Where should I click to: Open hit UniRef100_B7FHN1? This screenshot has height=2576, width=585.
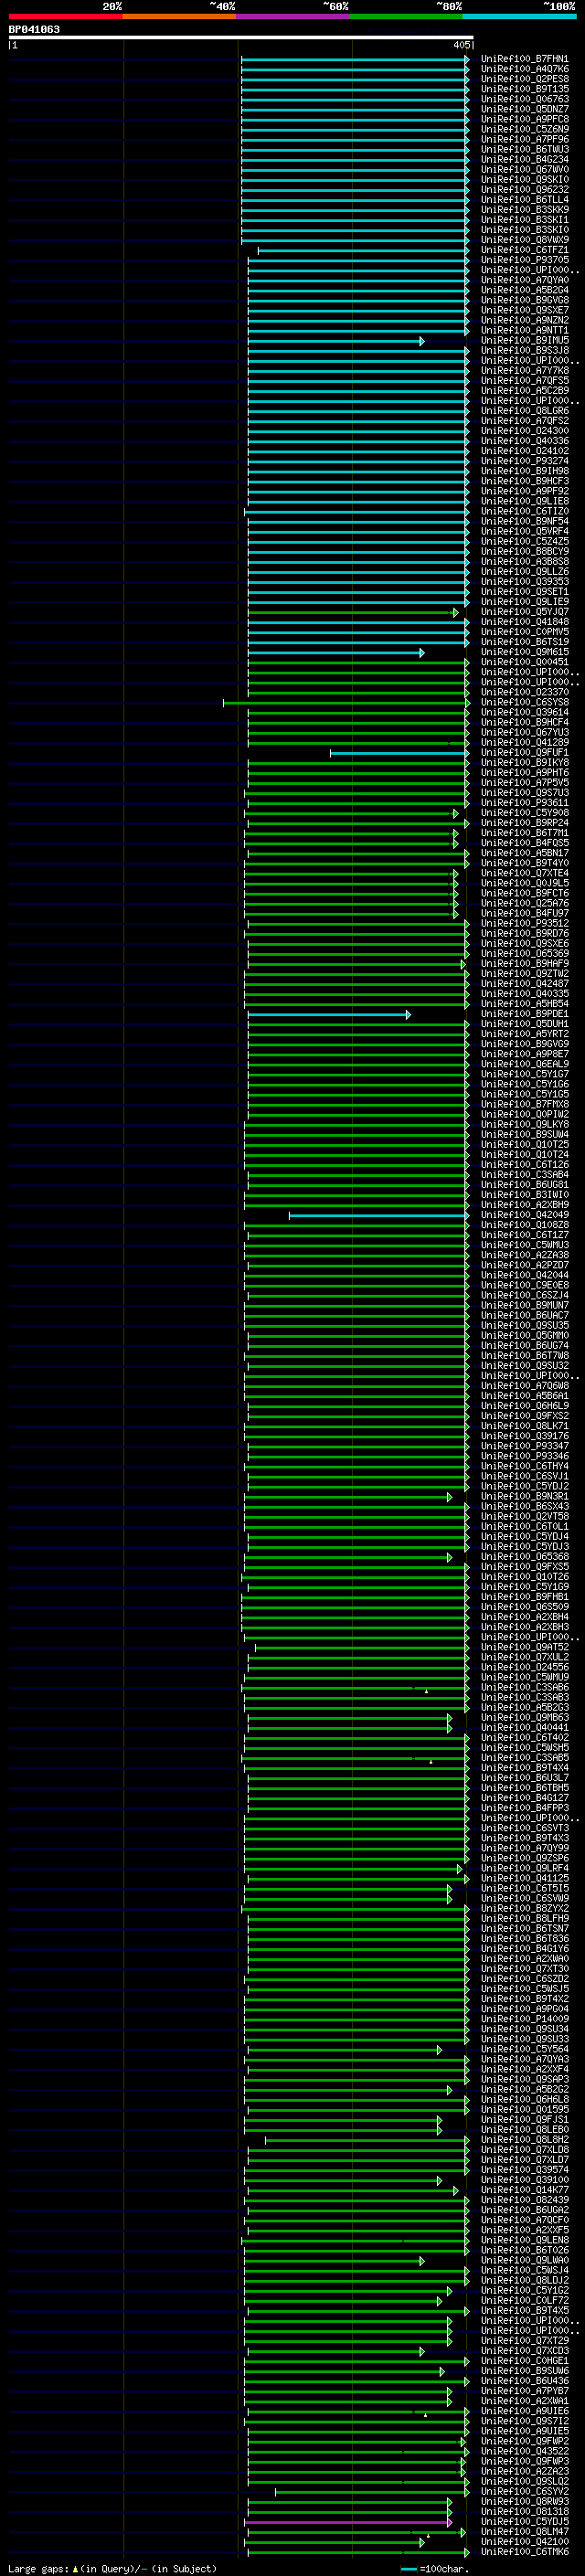(x=524, y=59)
